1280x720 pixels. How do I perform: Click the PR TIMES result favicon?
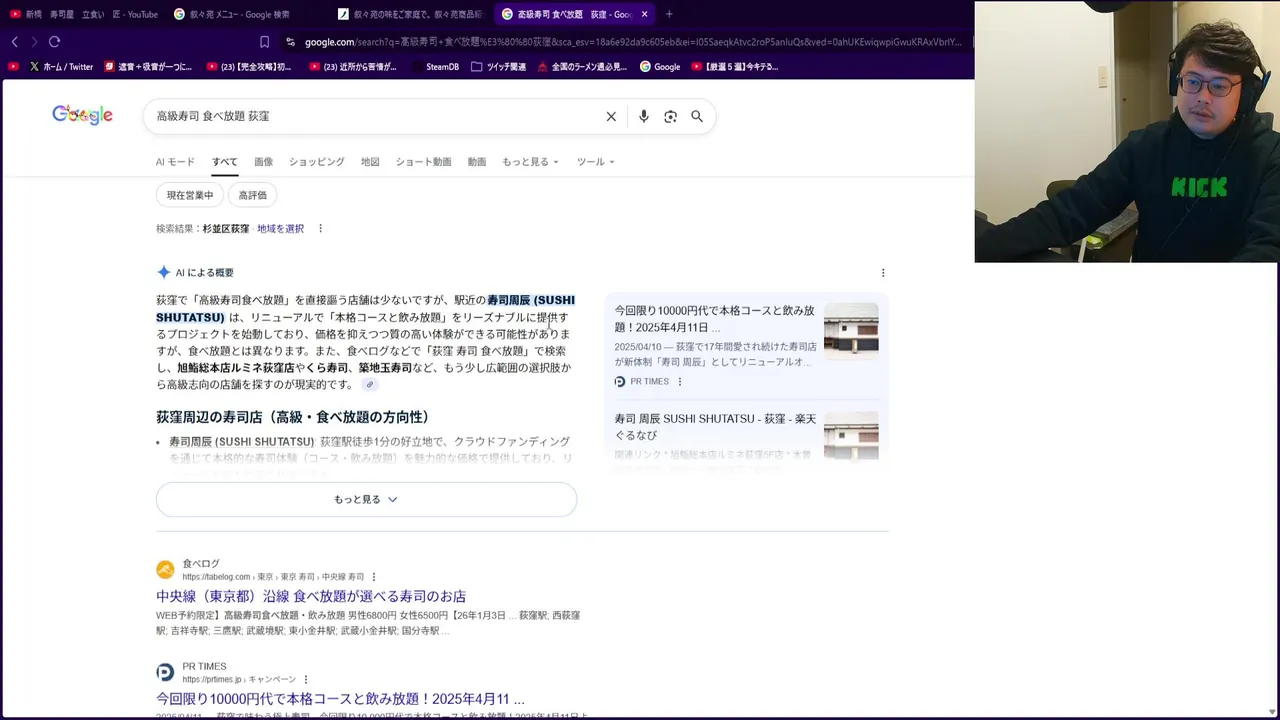tap(165, 673)
